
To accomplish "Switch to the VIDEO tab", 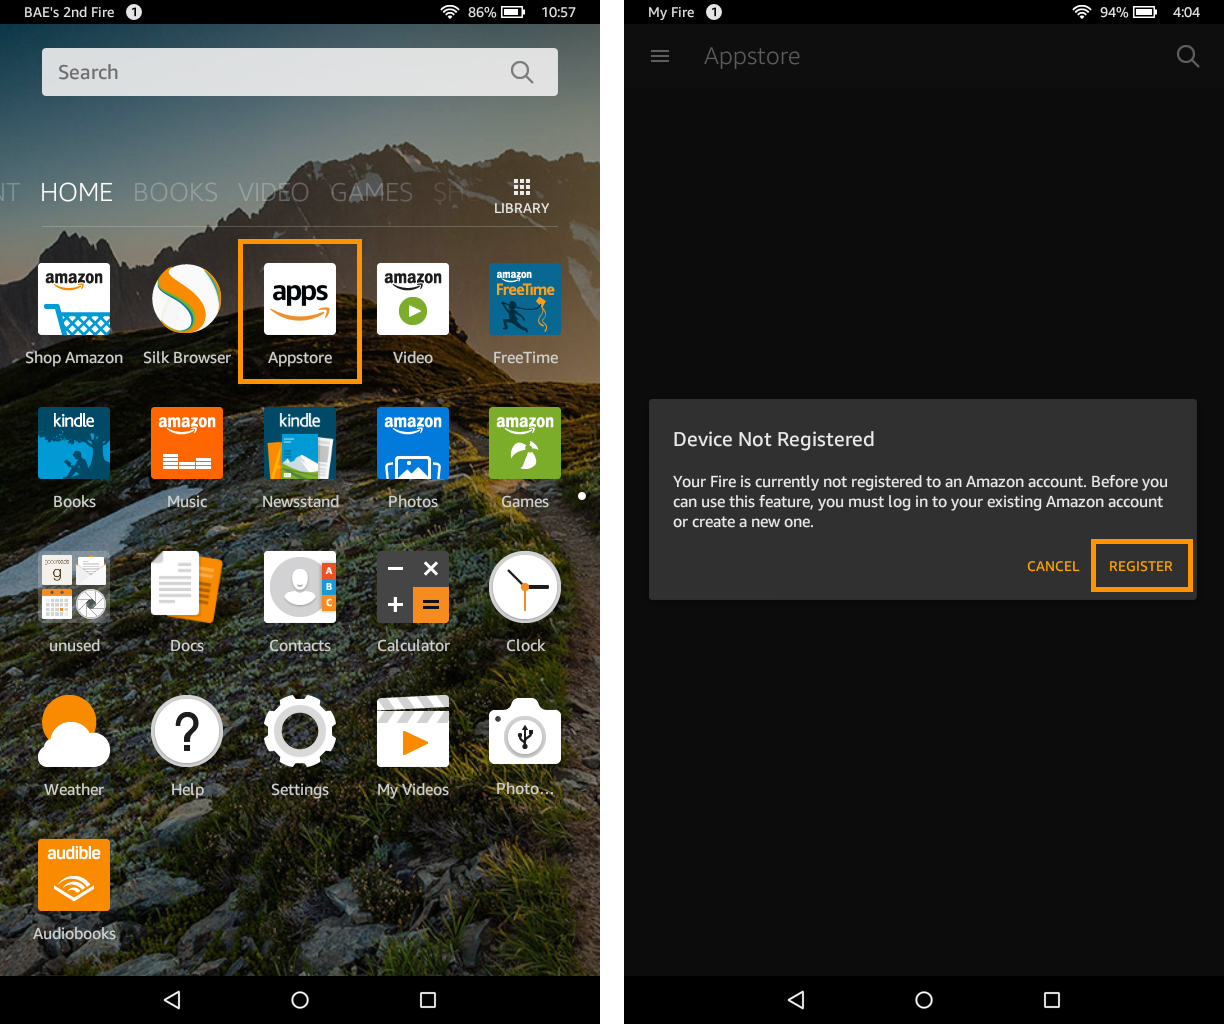I will pos(273,192).
